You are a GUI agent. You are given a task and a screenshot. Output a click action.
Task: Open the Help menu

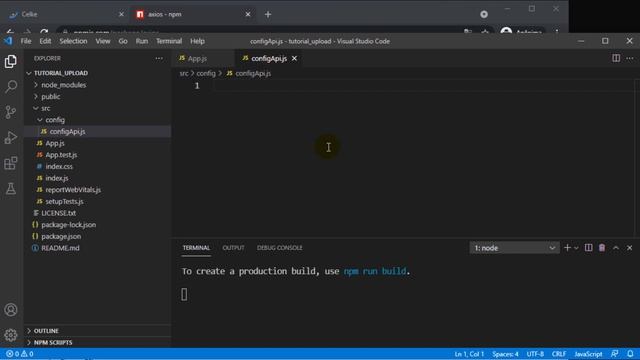click(x=197, y=41)
